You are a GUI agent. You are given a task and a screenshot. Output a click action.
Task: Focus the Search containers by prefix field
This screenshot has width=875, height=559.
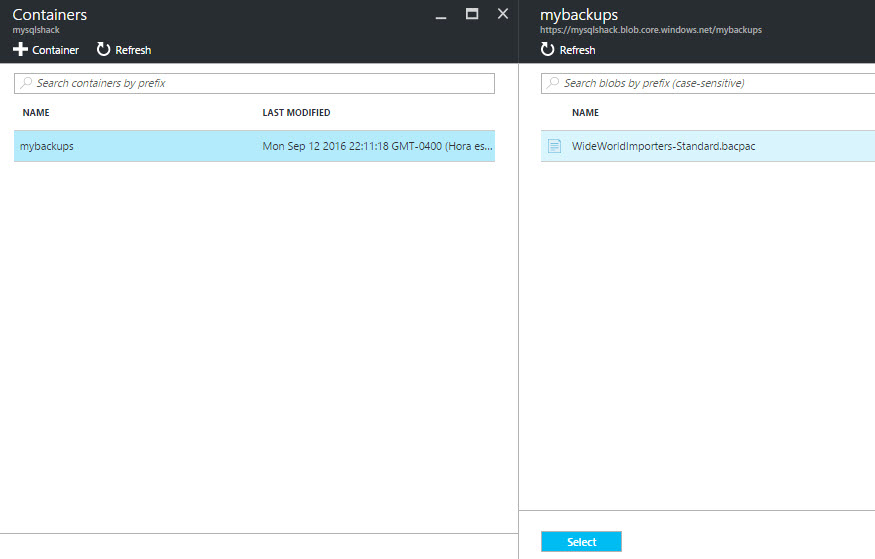coord(260,83)
